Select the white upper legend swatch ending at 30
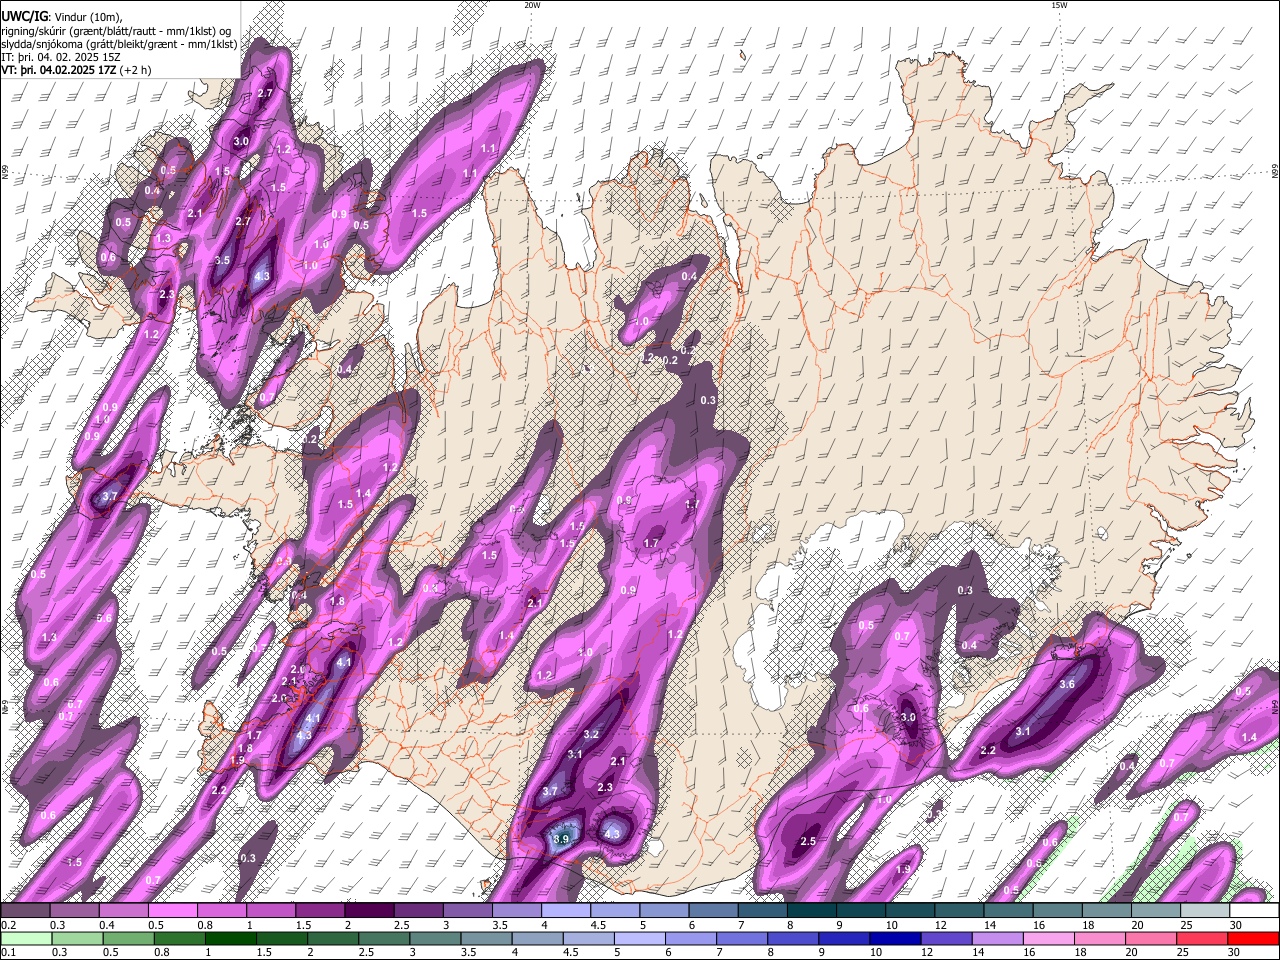 pos(1203,911)
